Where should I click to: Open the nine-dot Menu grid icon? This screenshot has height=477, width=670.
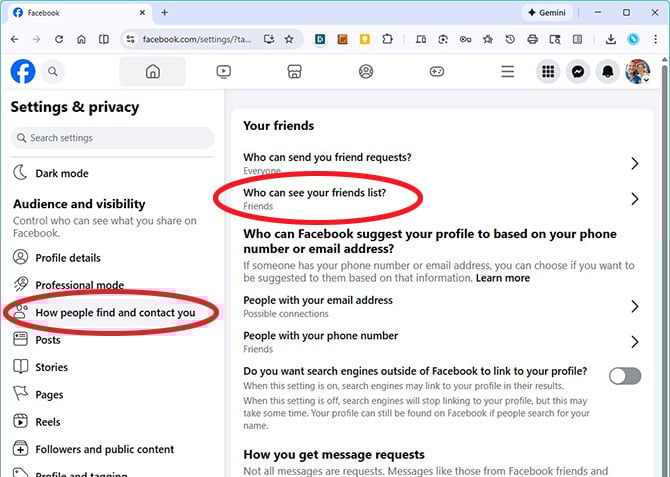(x=548, y=71)
